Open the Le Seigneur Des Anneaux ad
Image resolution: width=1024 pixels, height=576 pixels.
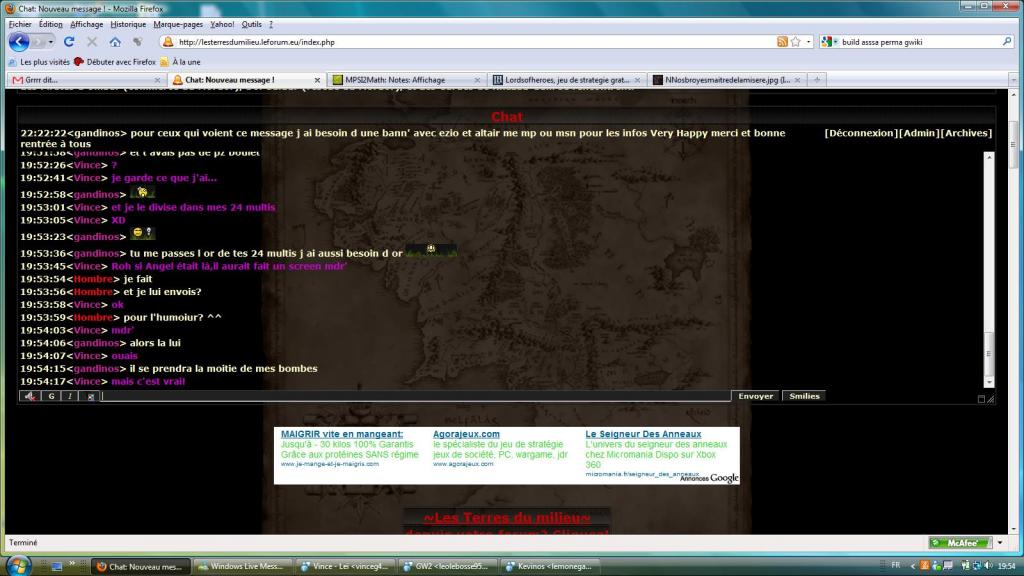click(x=643, y=434)
